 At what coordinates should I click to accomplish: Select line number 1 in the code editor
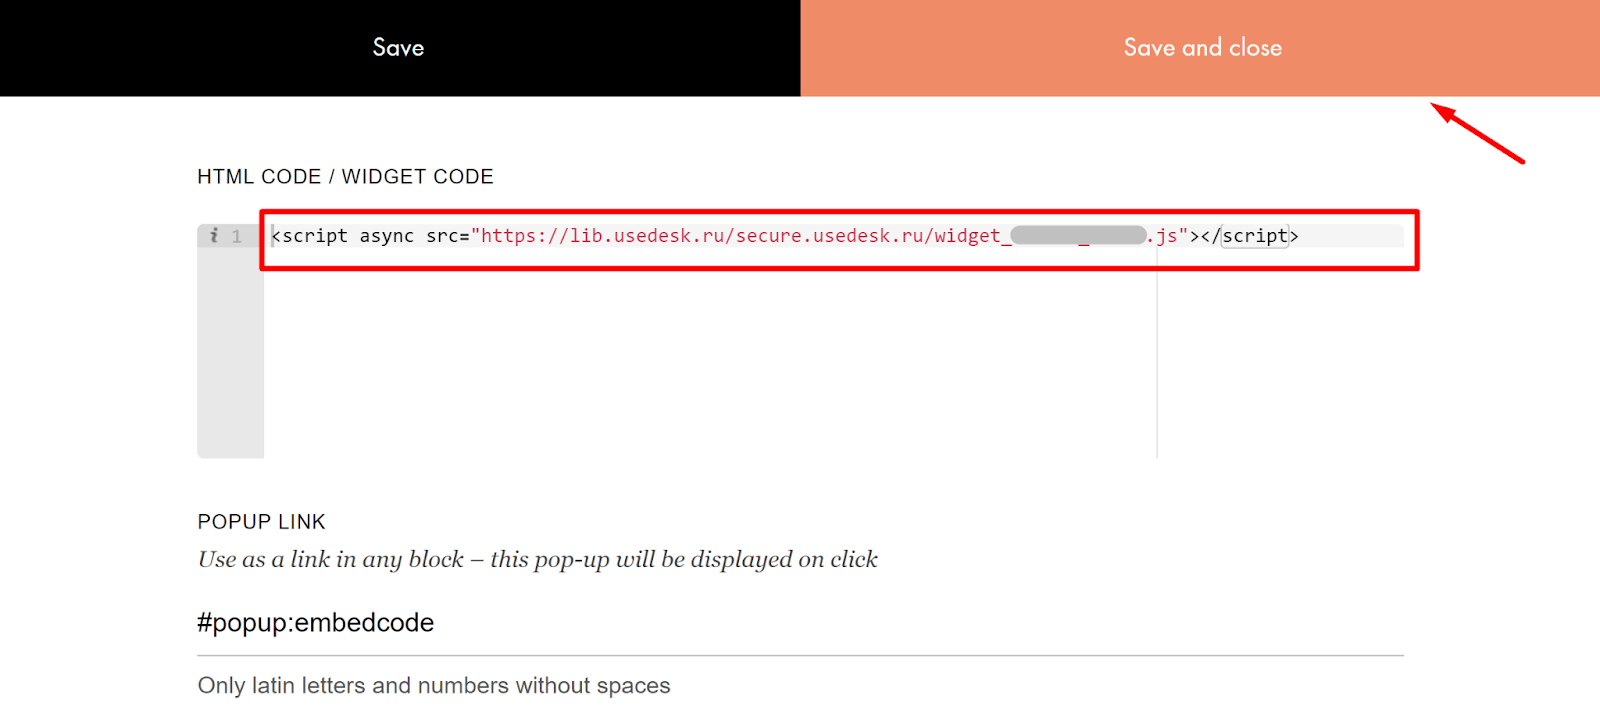(237, 237)
